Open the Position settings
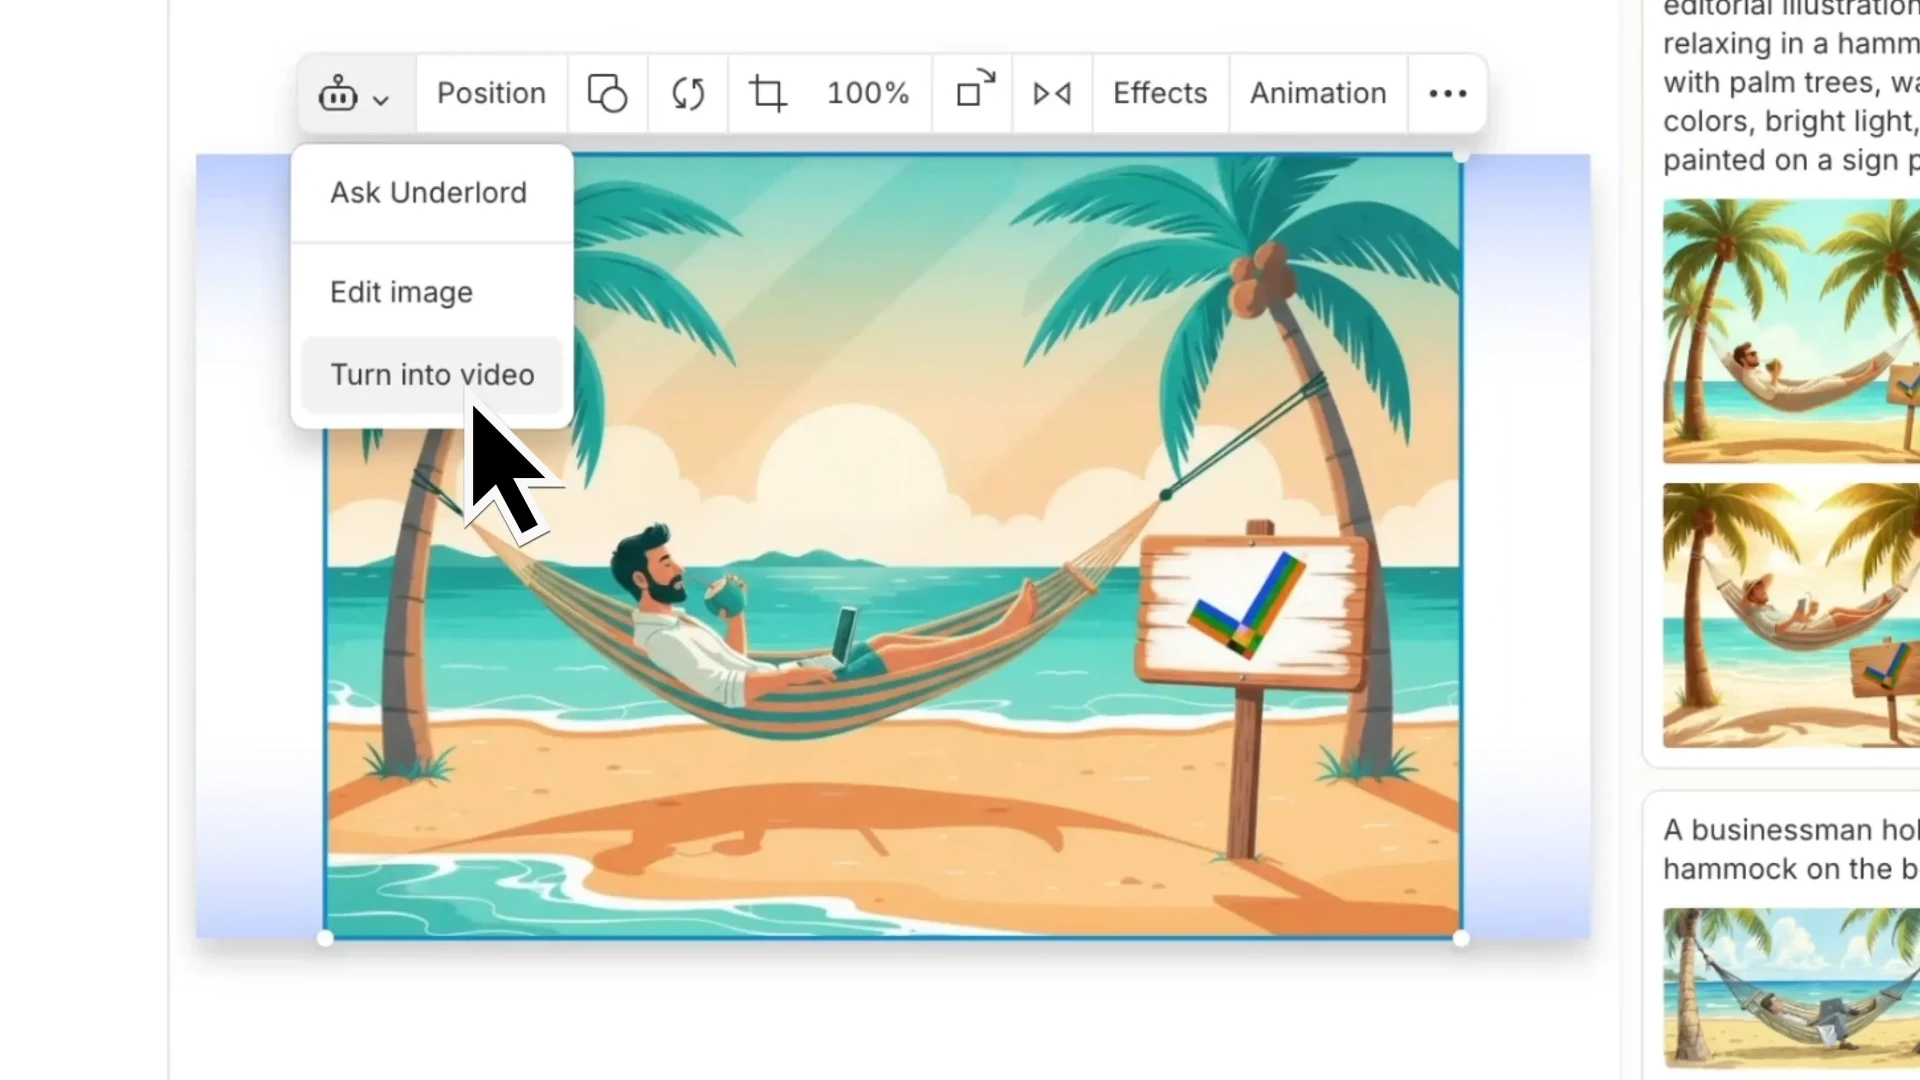This screenshot has height=1080, width=1920. (491, 93)
